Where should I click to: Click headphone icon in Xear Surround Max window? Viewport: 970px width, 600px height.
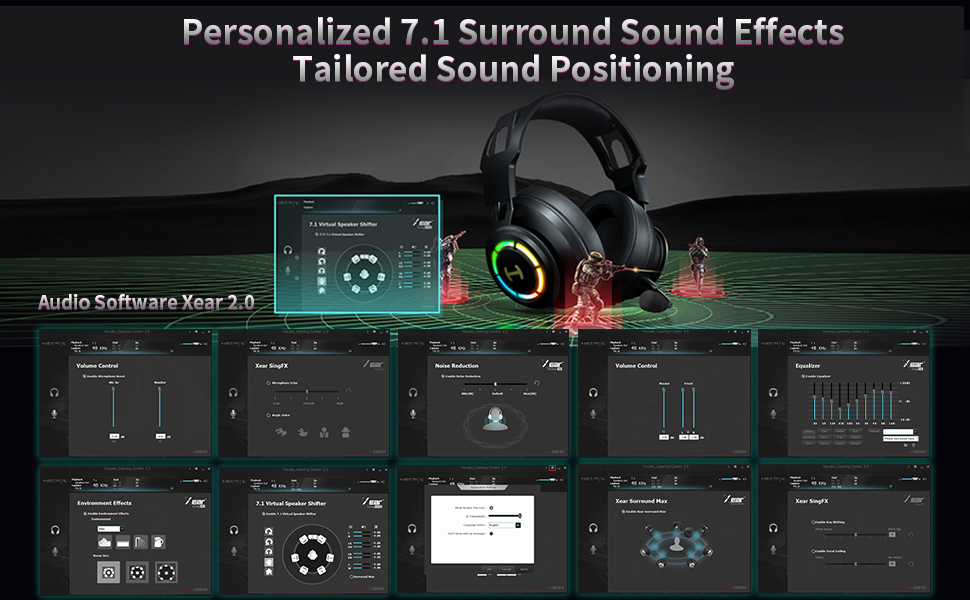[x=593, y=528]
